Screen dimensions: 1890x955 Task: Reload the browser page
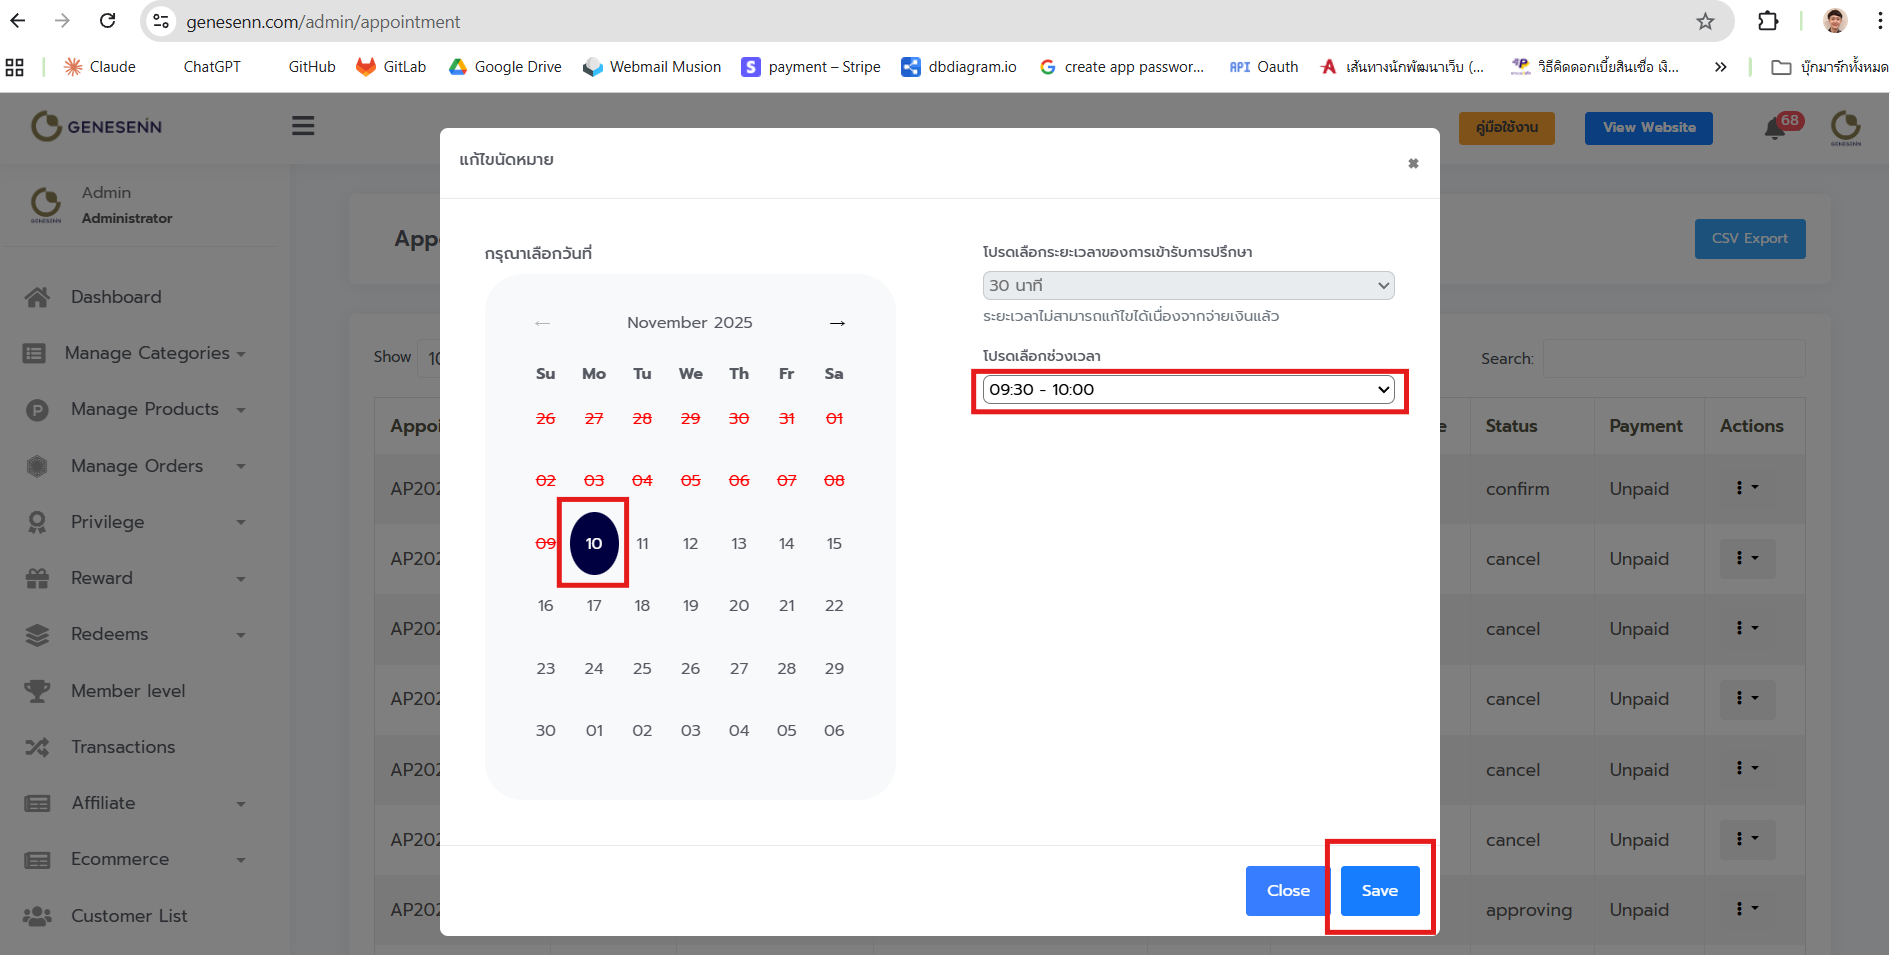pos(108,21)
